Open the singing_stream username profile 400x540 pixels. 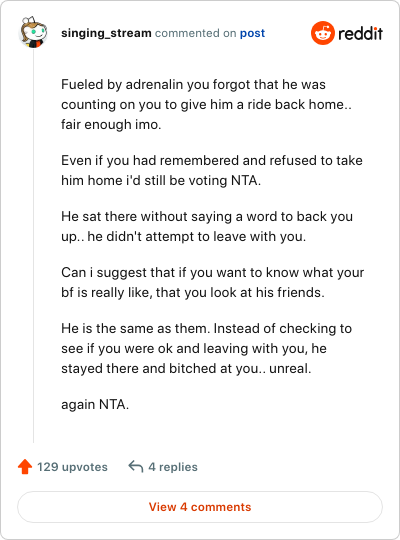pos(106,33)
